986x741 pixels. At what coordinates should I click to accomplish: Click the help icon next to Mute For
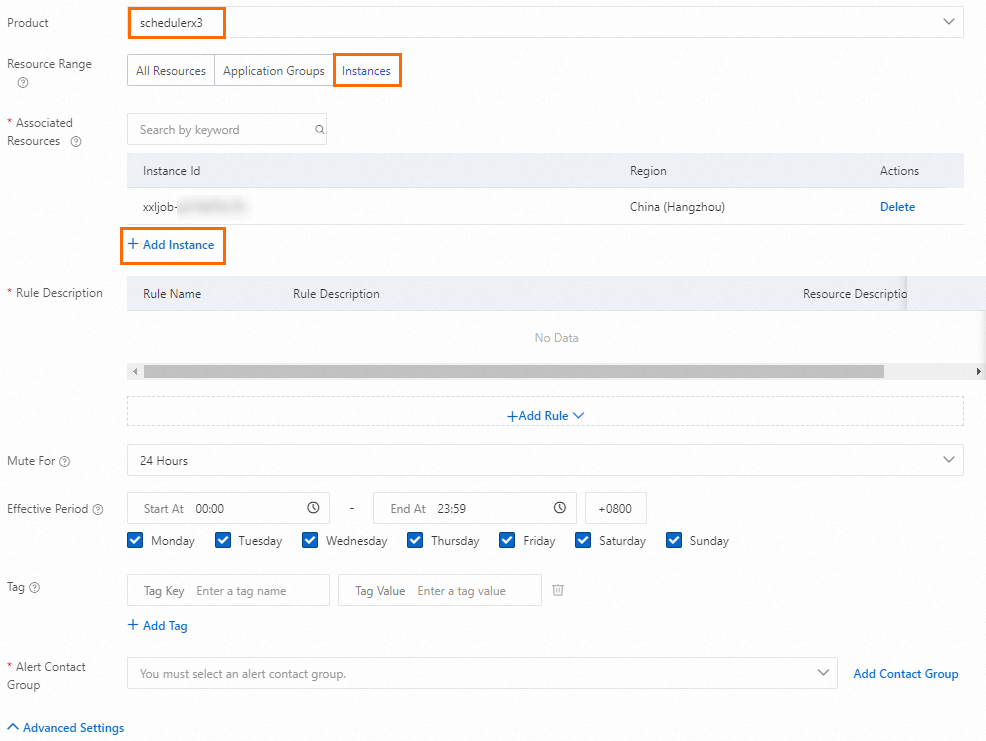coord(65,462)
